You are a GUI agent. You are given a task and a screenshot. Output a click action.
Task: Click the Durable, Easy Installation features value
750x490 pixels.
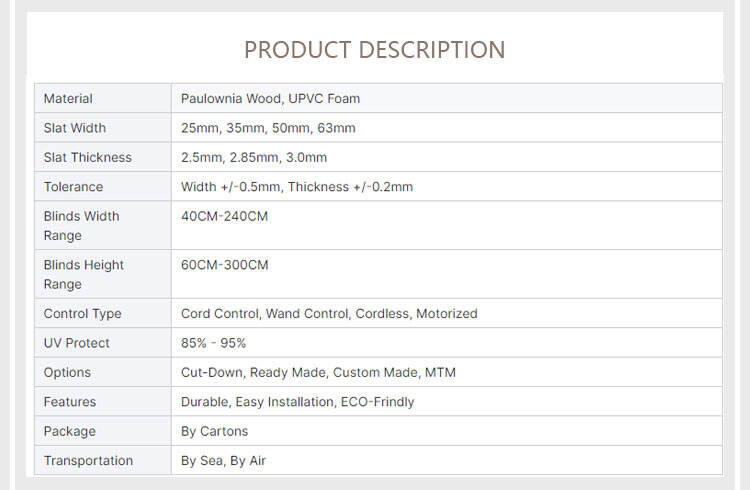pos(297,402)
